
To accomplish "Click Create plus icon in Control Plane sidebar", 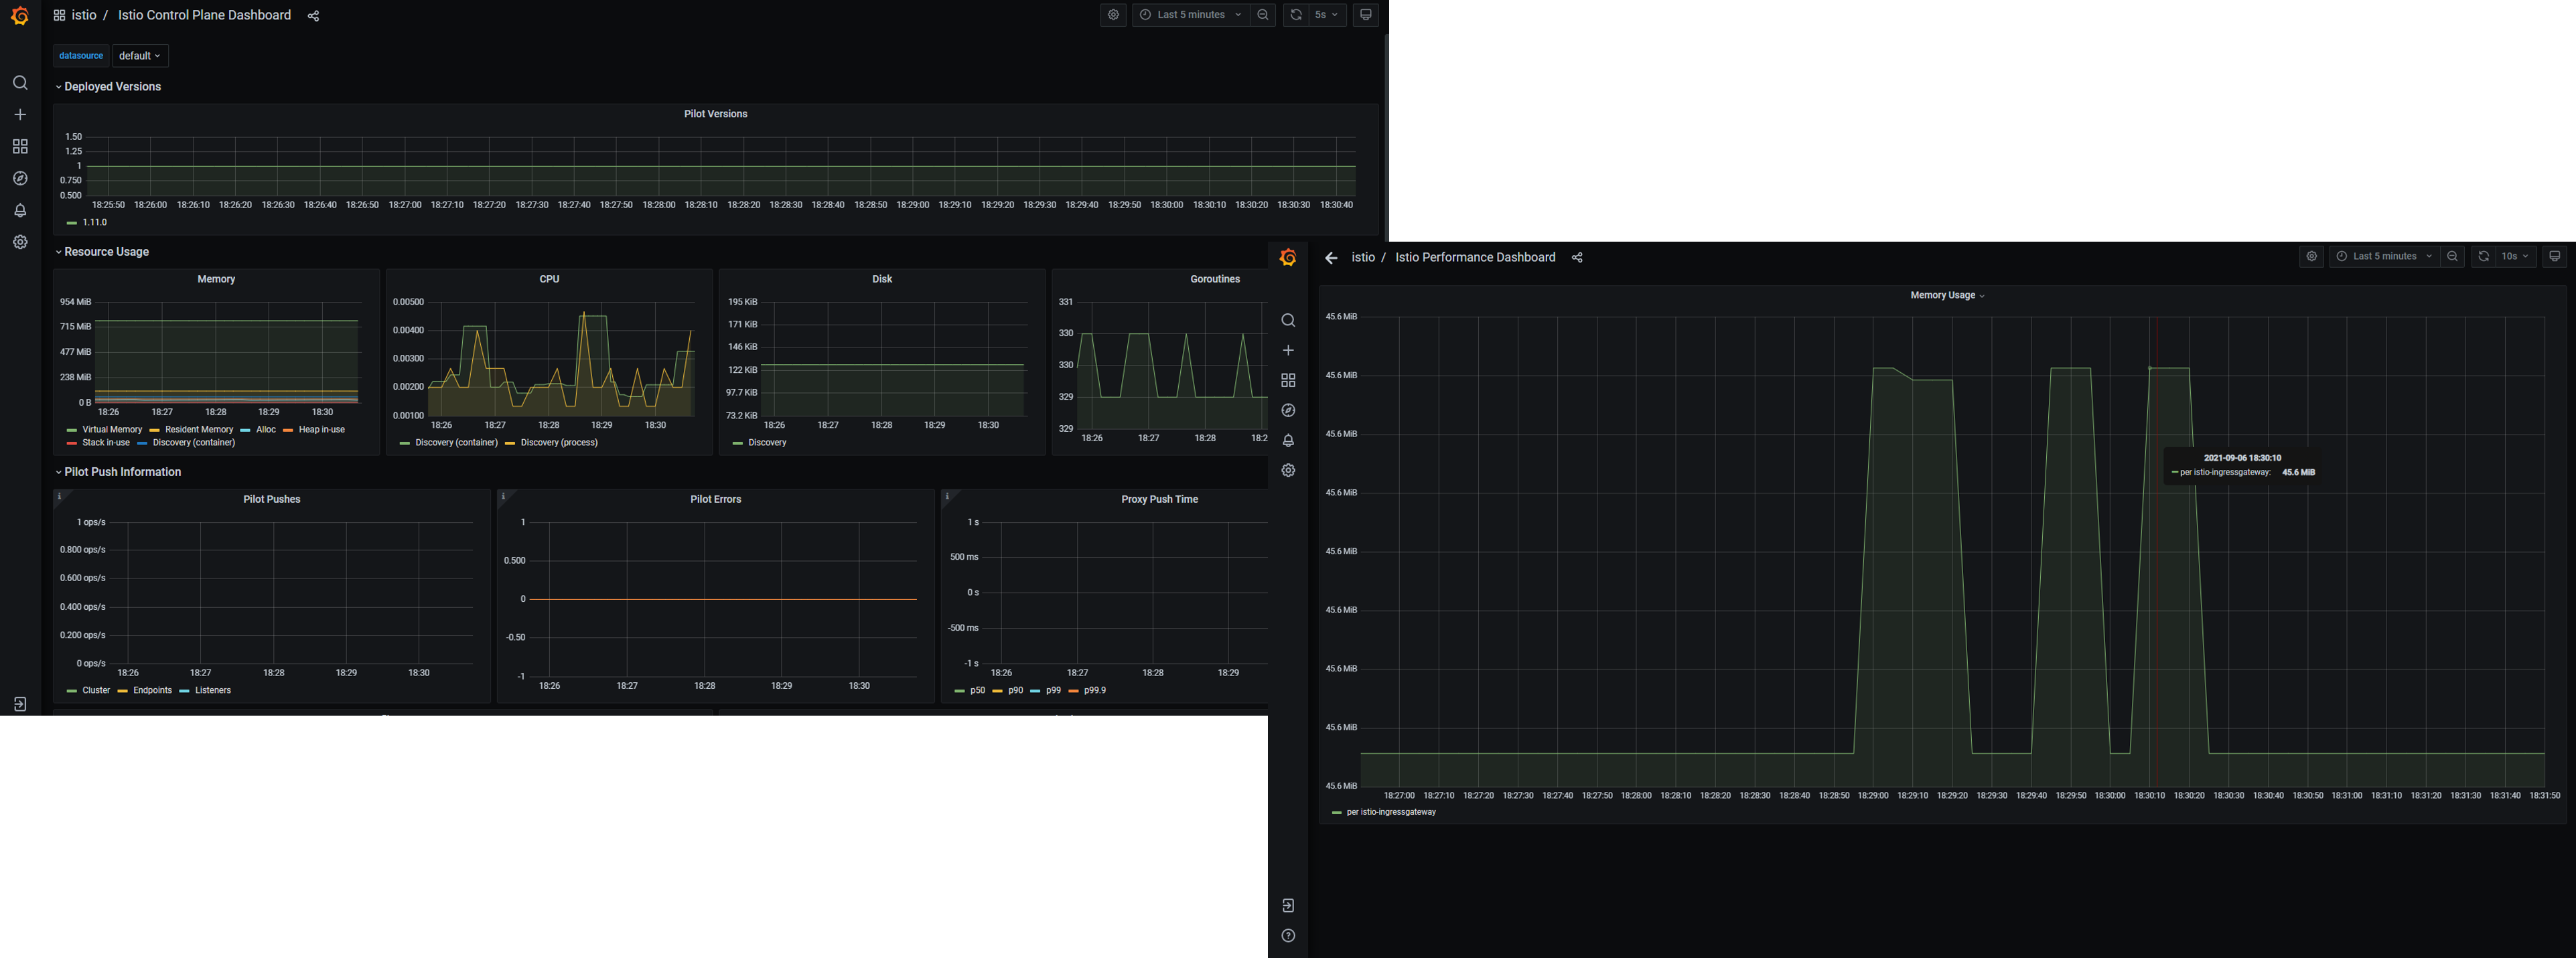I will [x=20, y=115].
